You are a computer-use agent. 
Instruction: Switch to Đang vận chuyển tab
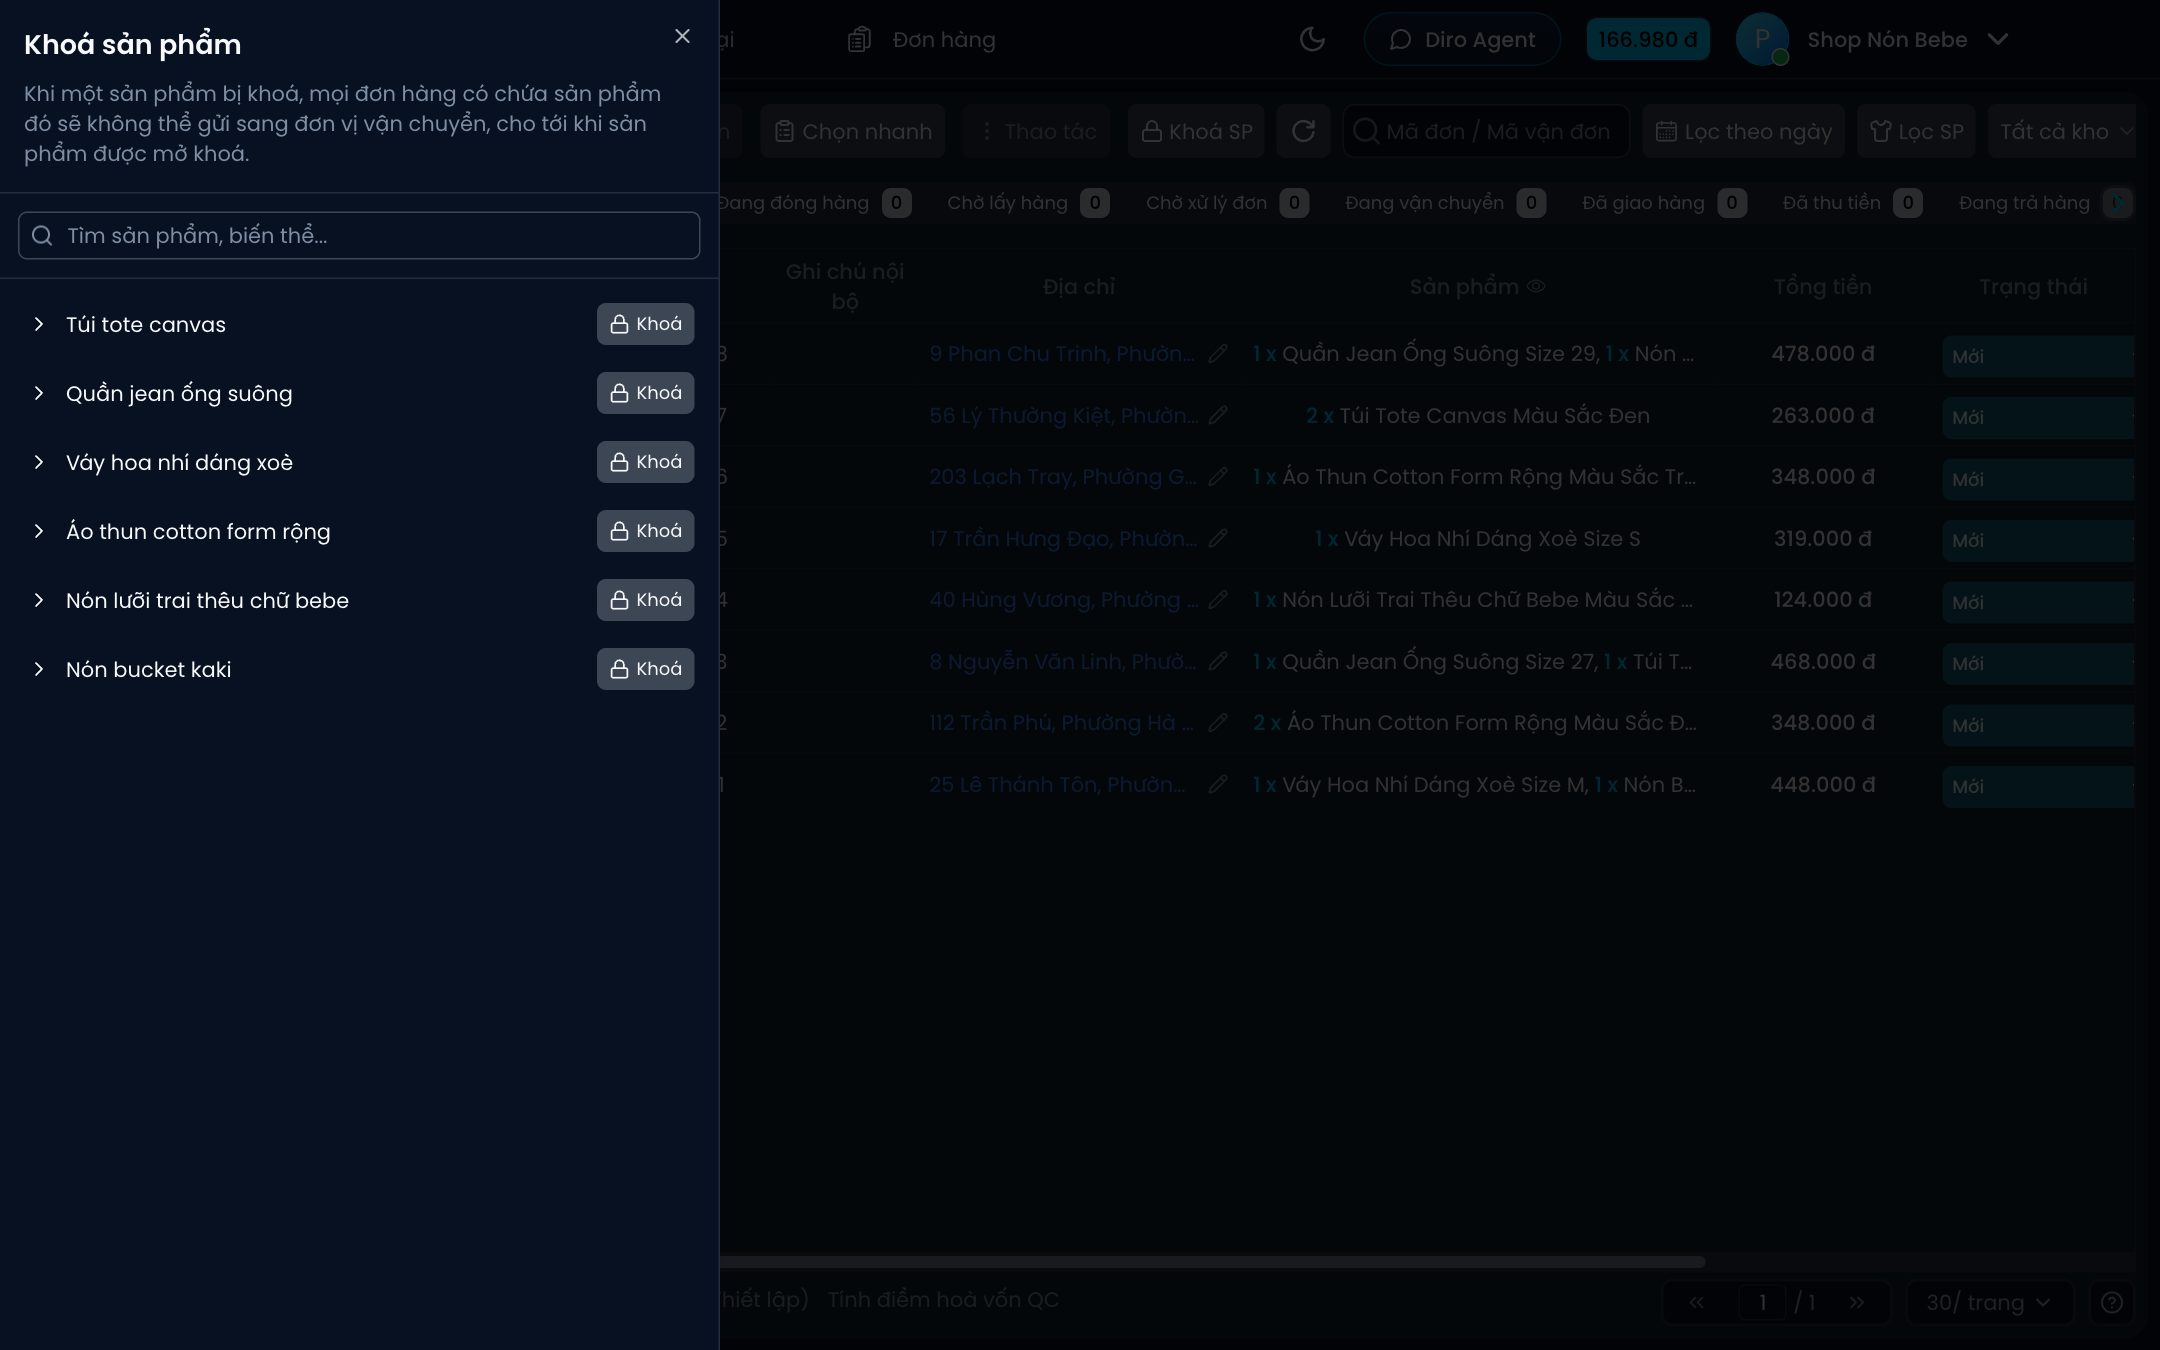[1444, 203]
